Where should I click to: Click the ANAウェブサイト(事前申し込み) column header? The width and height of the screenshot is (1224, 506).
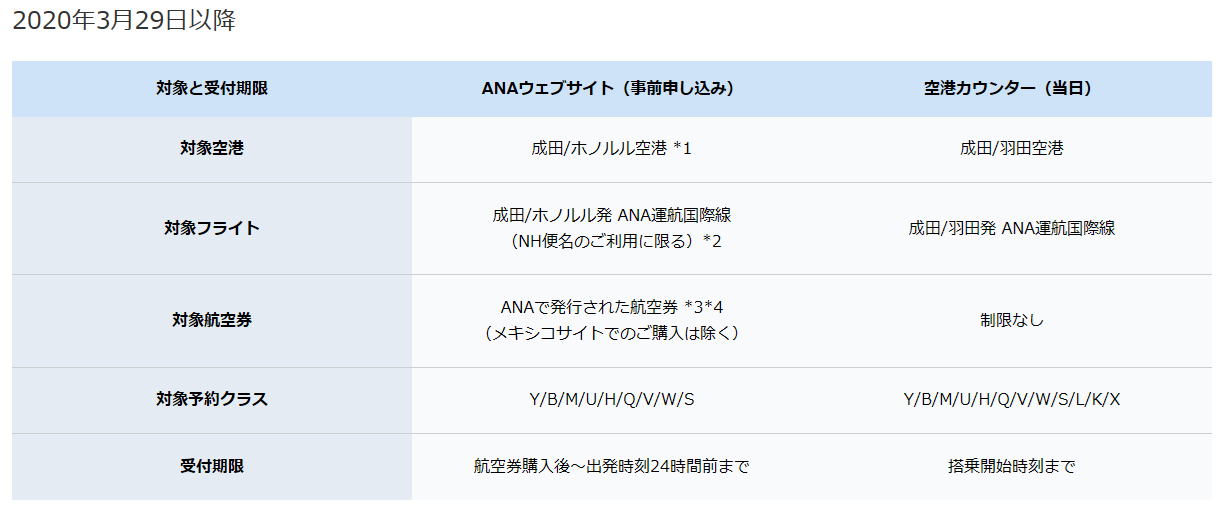pyautogui.click(x=611, y=88)
